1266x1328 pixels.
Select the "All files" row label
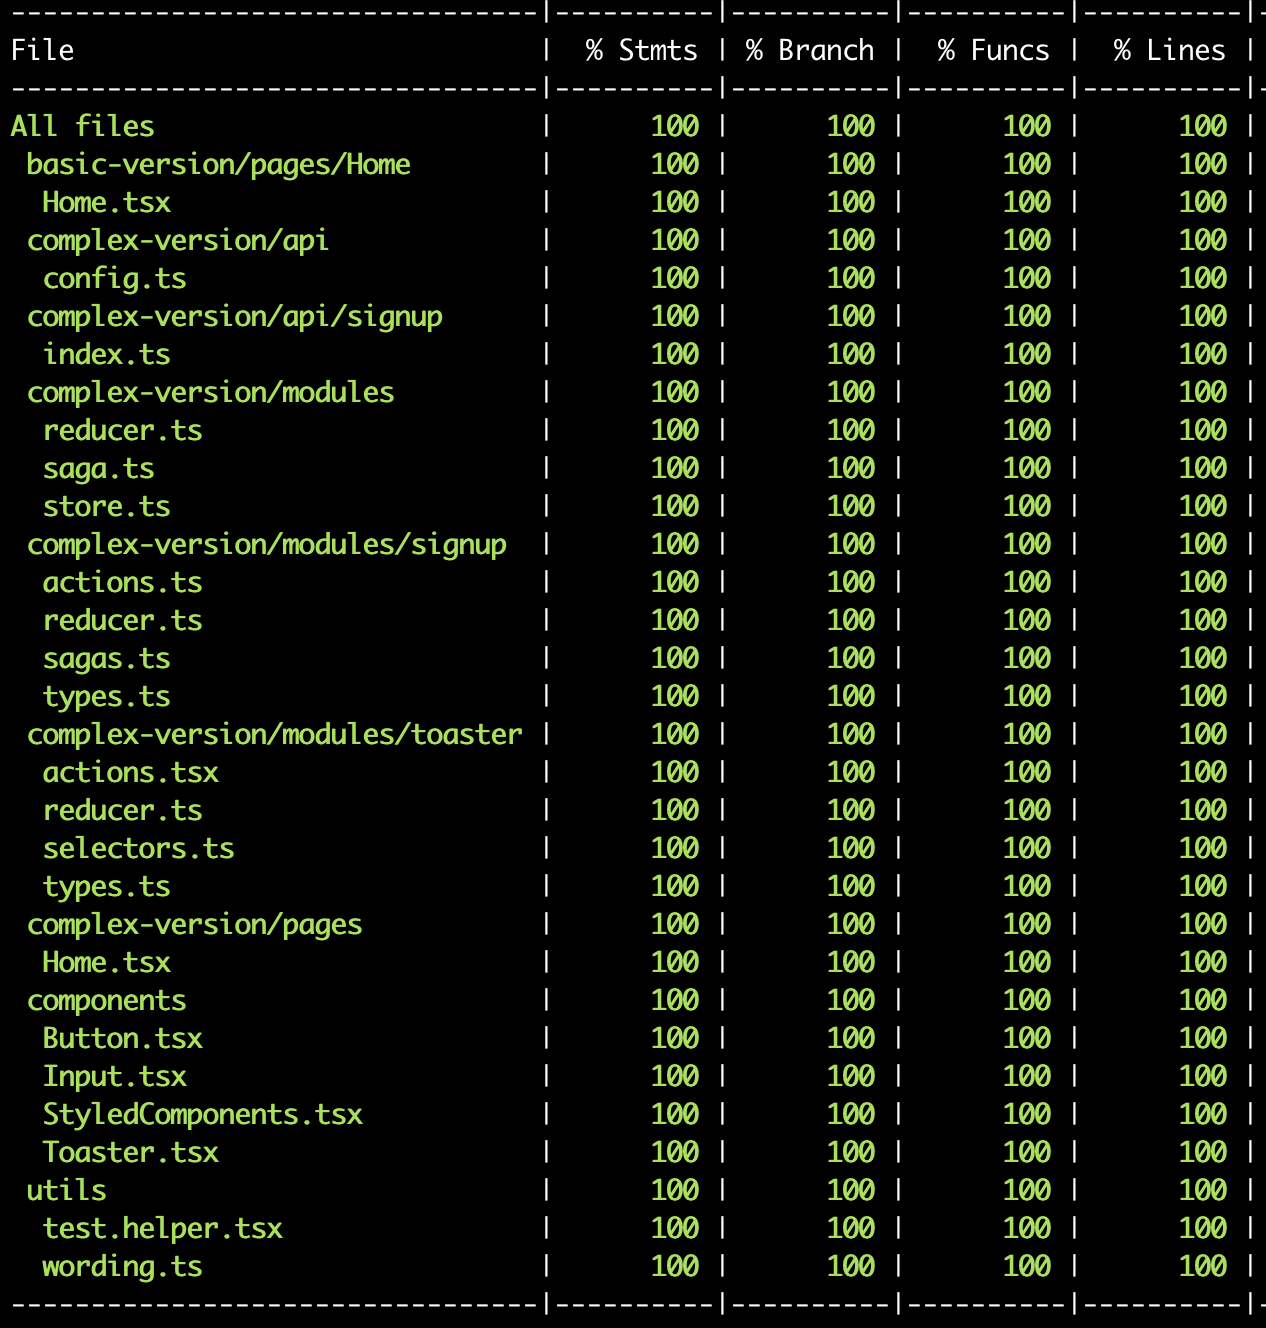[x=83, y=126]
